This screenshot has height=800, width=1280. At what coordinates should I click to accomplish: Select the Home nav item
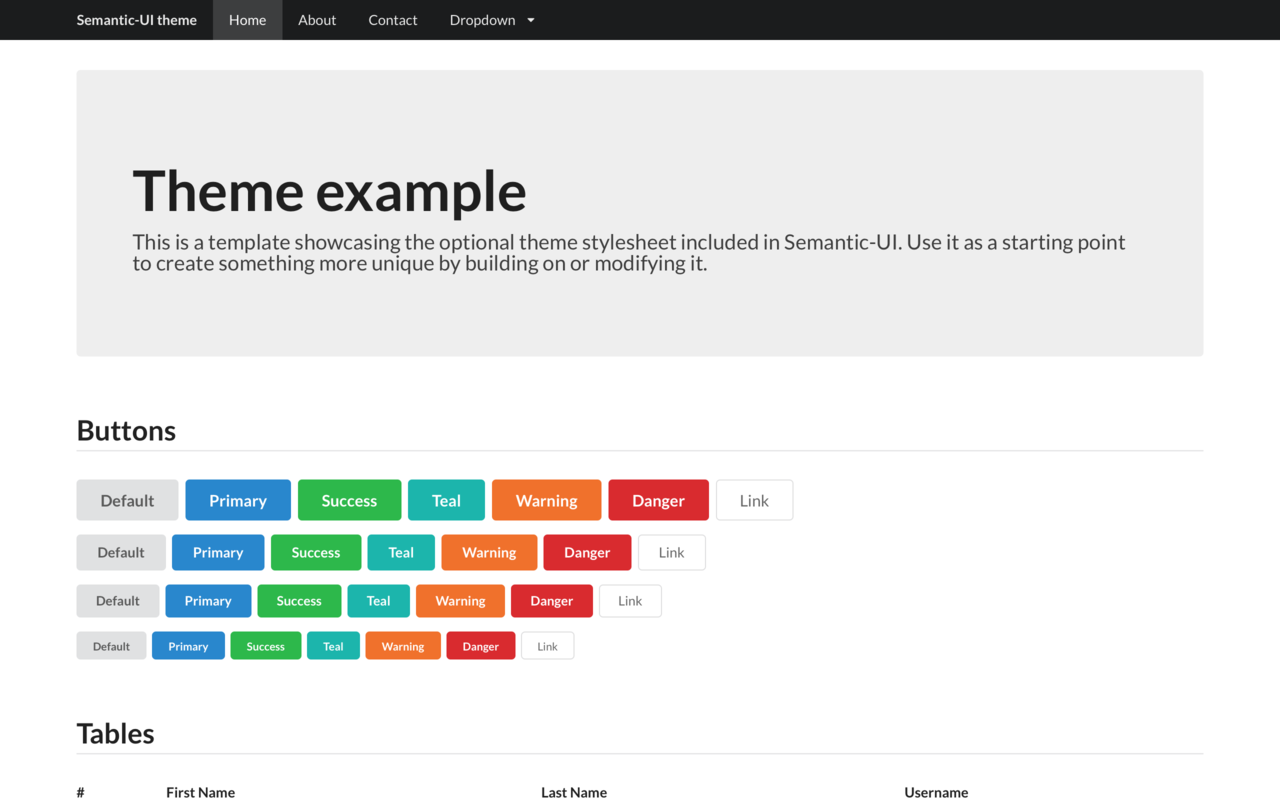pos(248,20)
